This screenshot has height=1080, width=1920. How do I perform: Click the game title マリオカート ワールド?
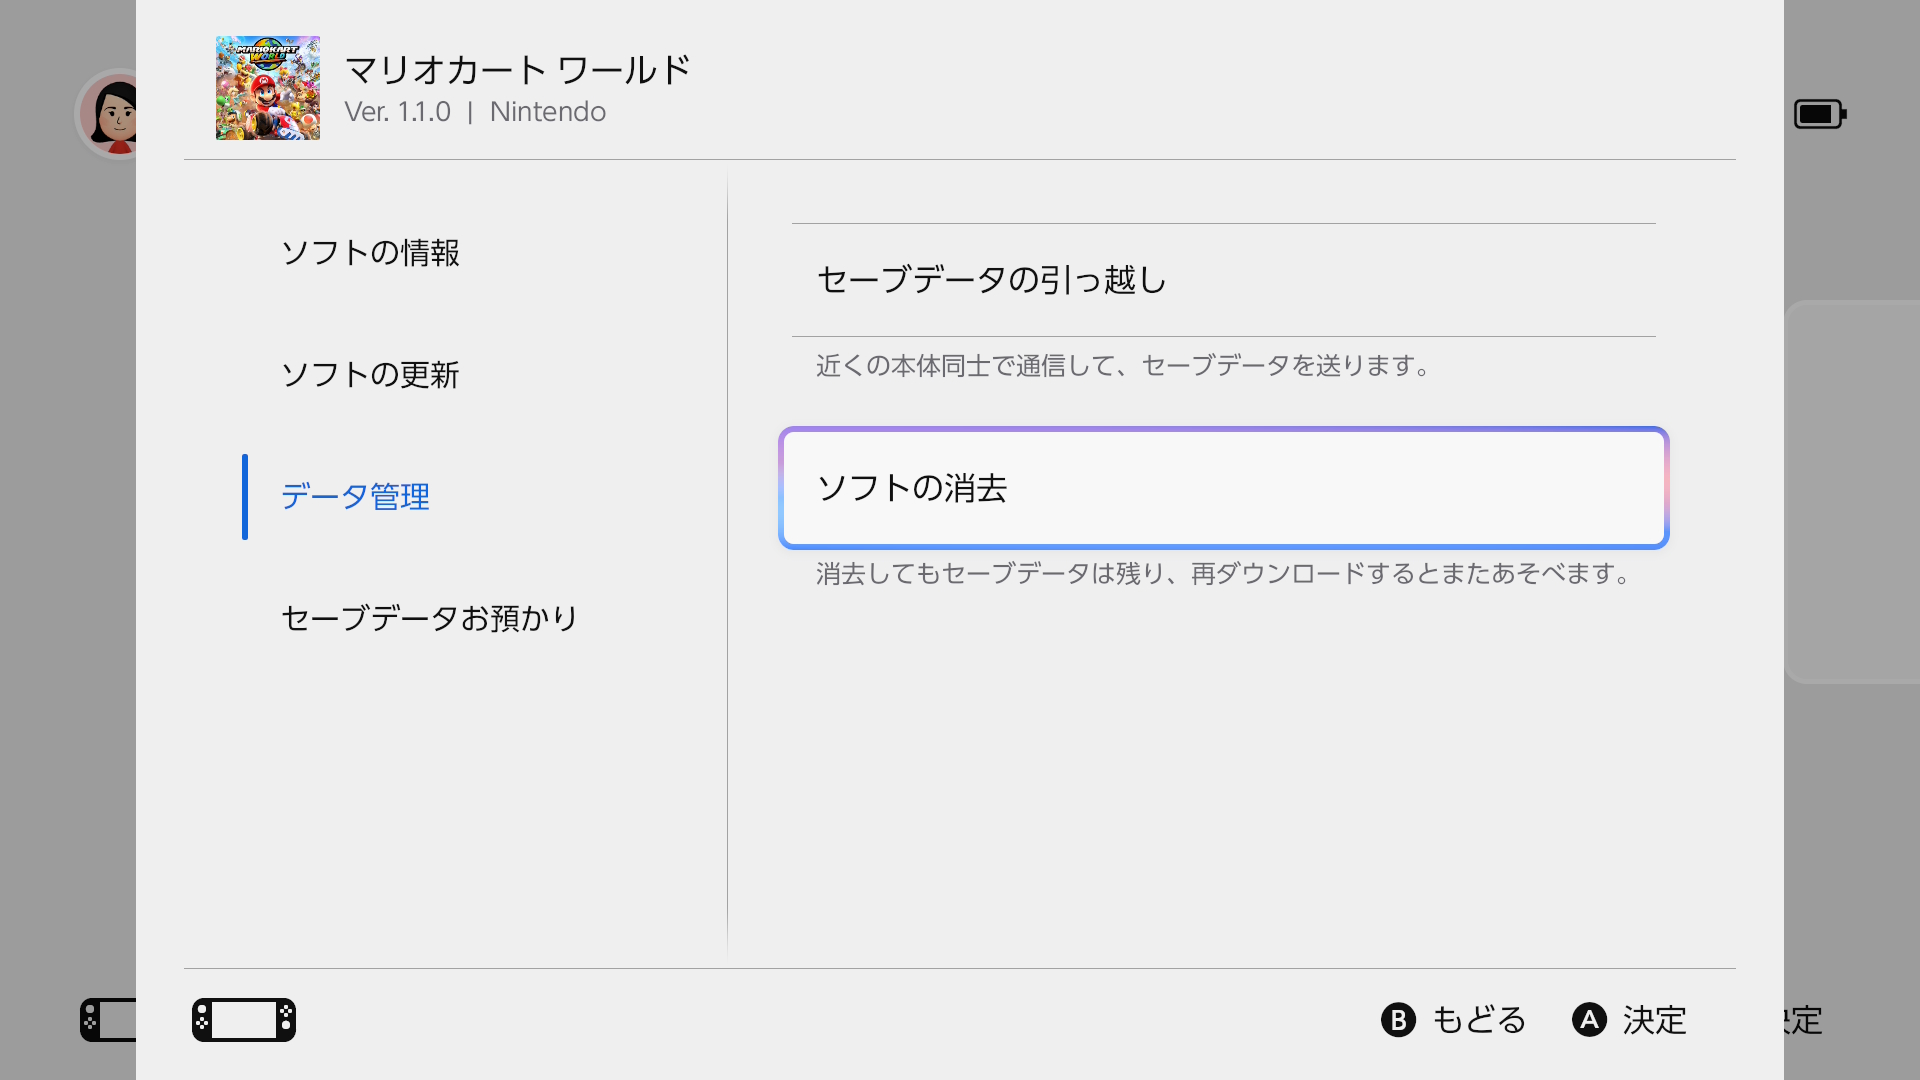517,68
